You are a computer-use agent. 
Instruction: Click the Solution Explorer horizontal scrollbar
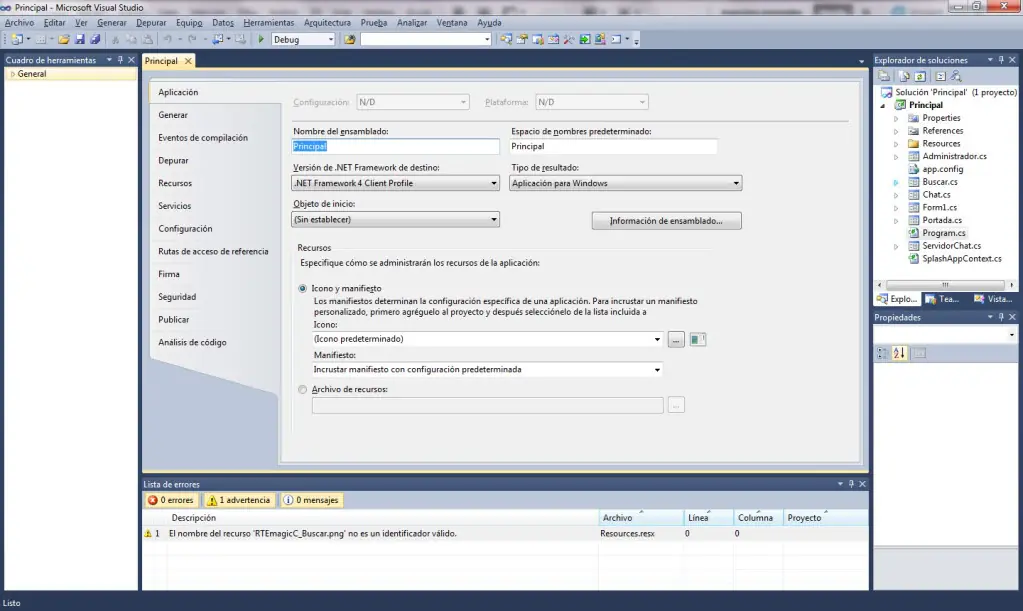click(x=945, y=285)
